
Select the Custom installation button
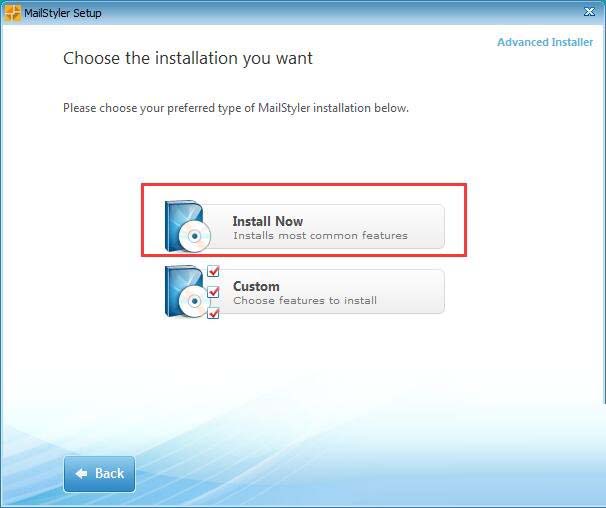point(330,292)
